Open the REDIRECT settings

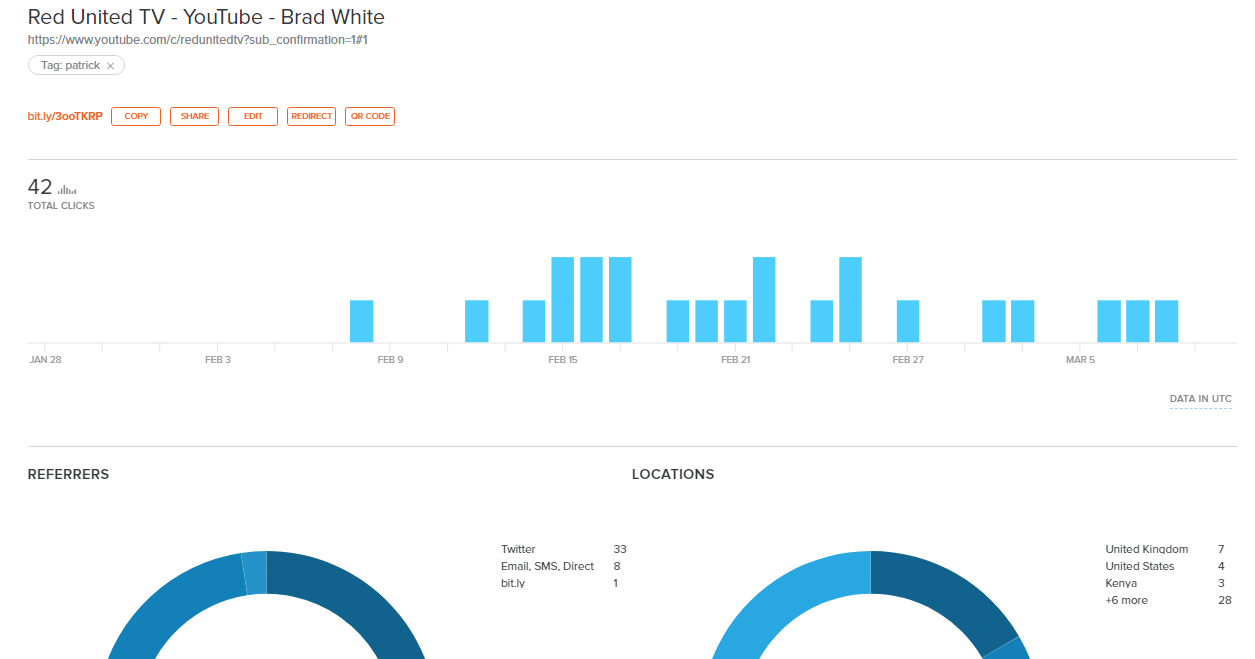tap(311, 116)
